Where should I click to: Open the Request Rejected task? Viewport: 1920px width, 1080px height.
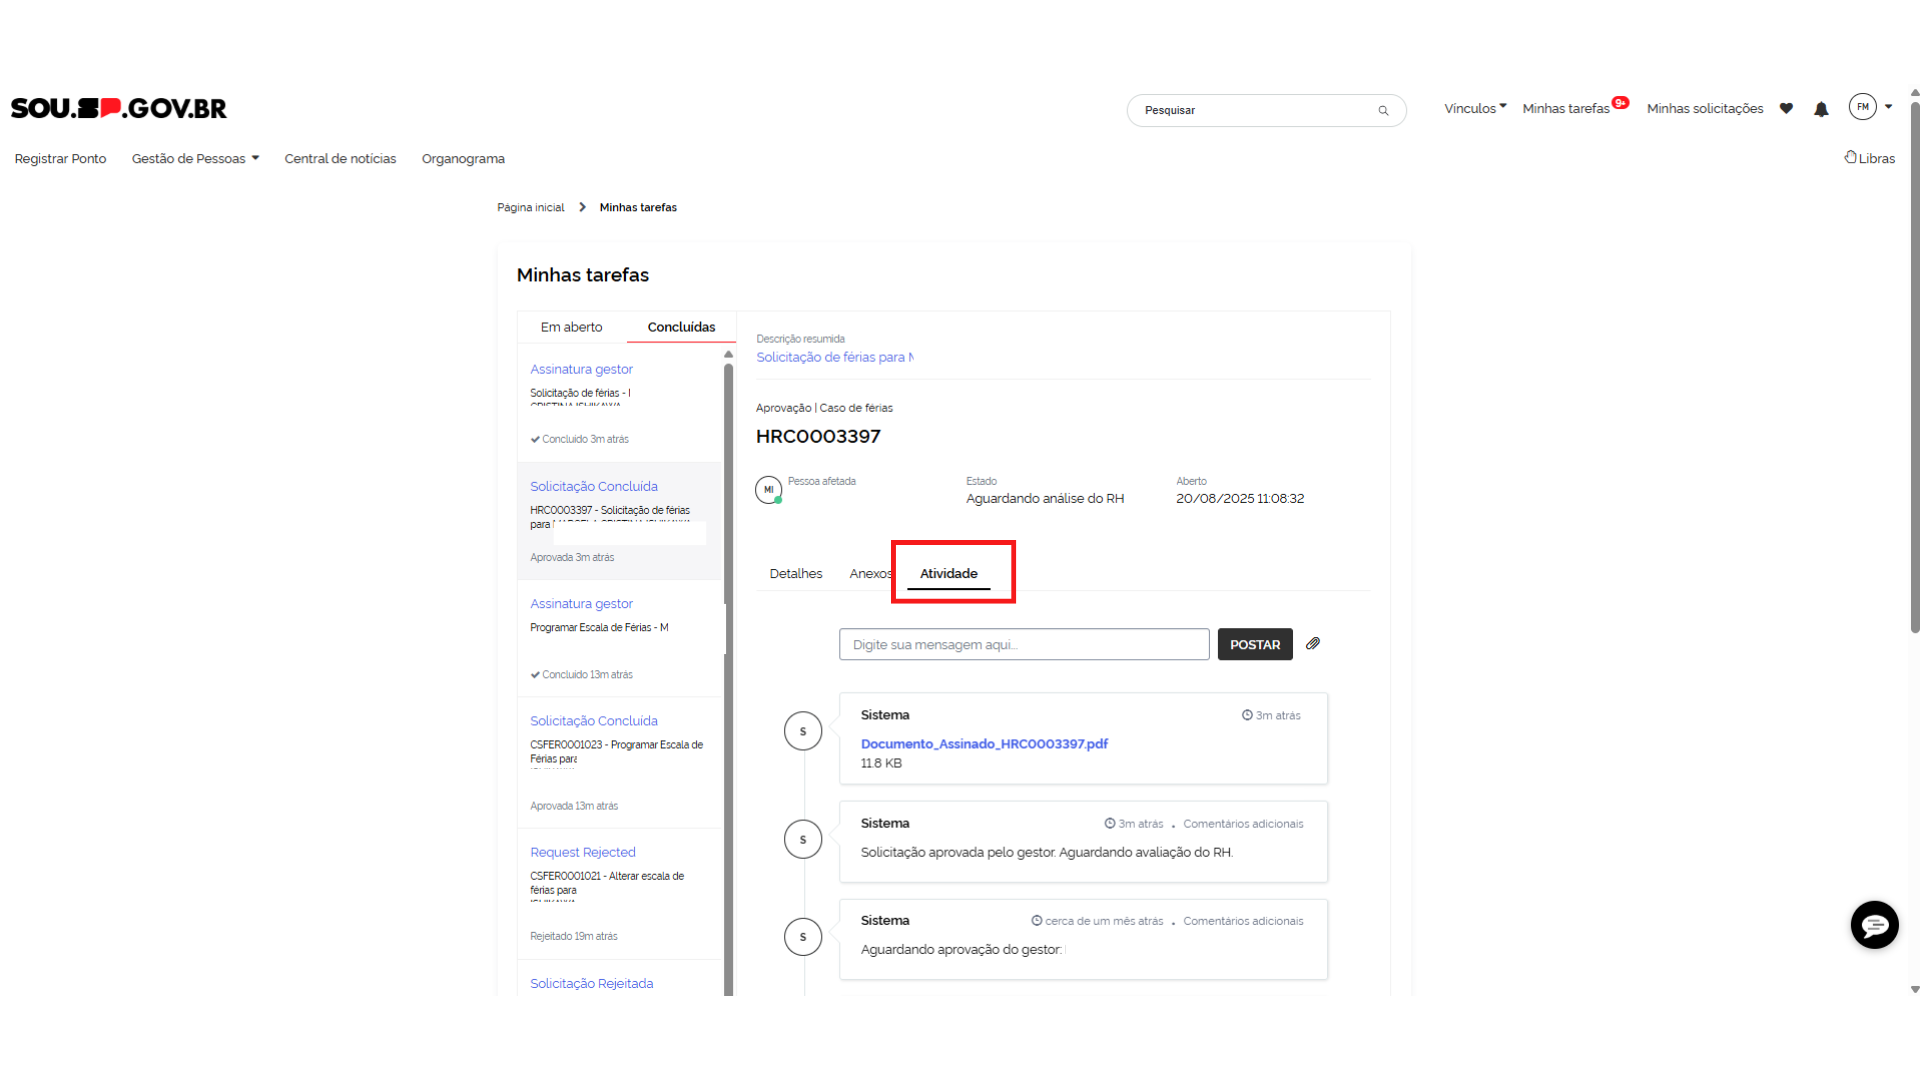pos(582,852)
